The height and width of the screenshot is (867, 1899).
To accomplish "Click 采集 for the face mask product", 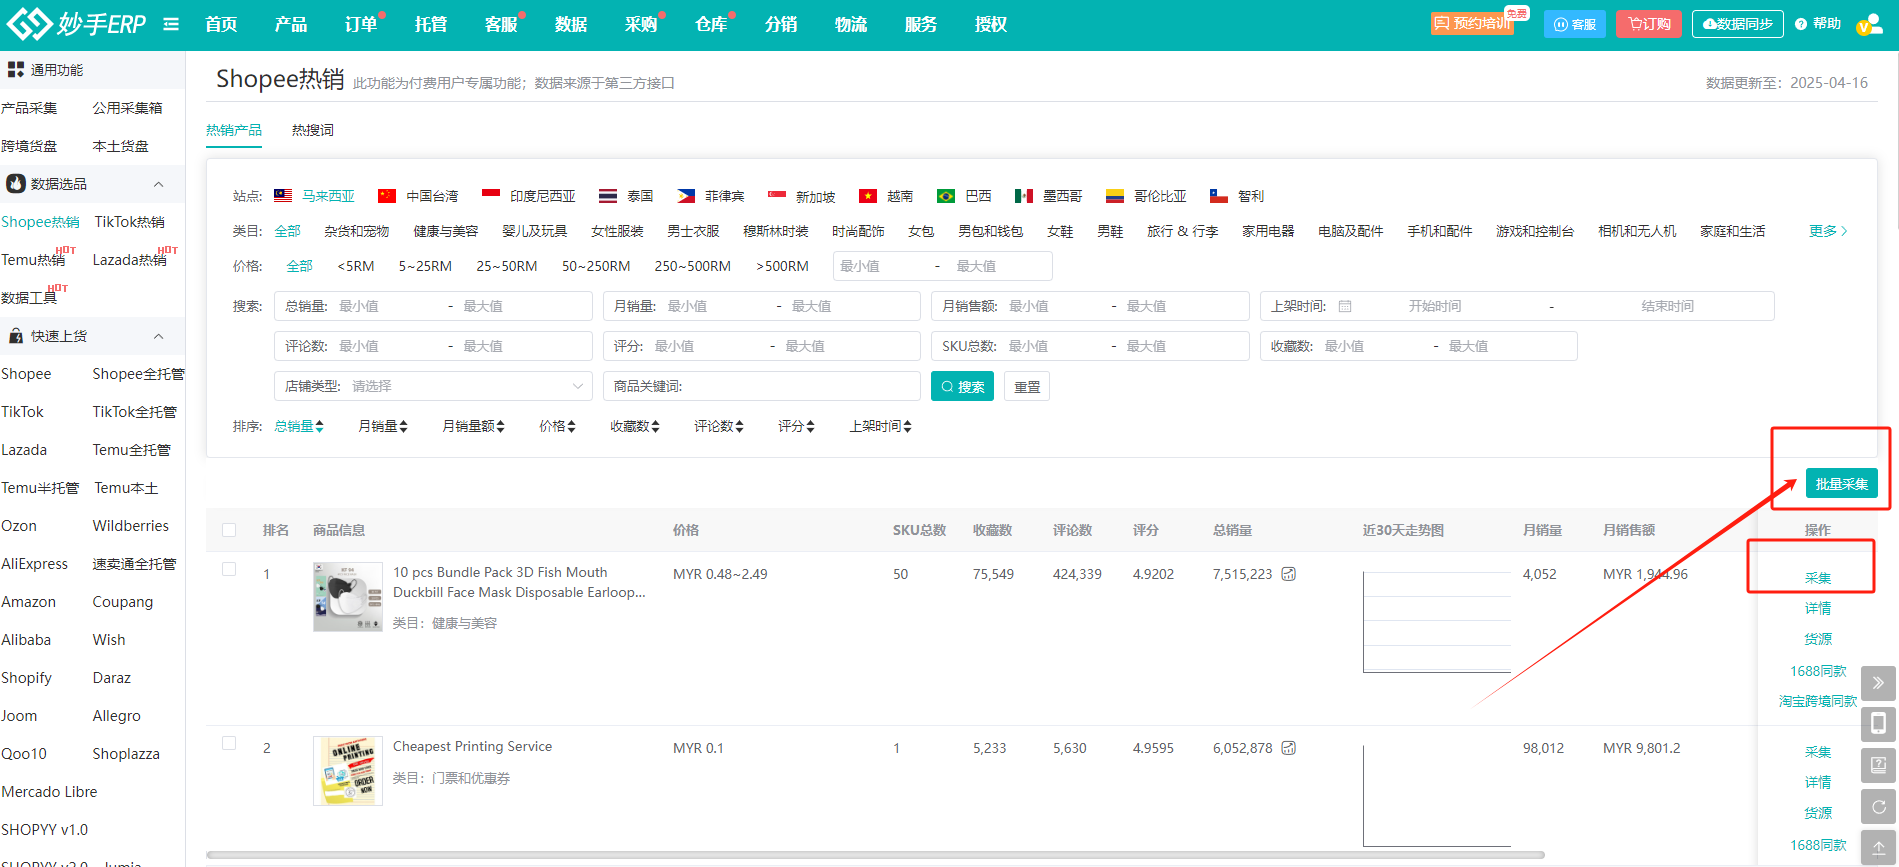I will tap(1817, 578).
